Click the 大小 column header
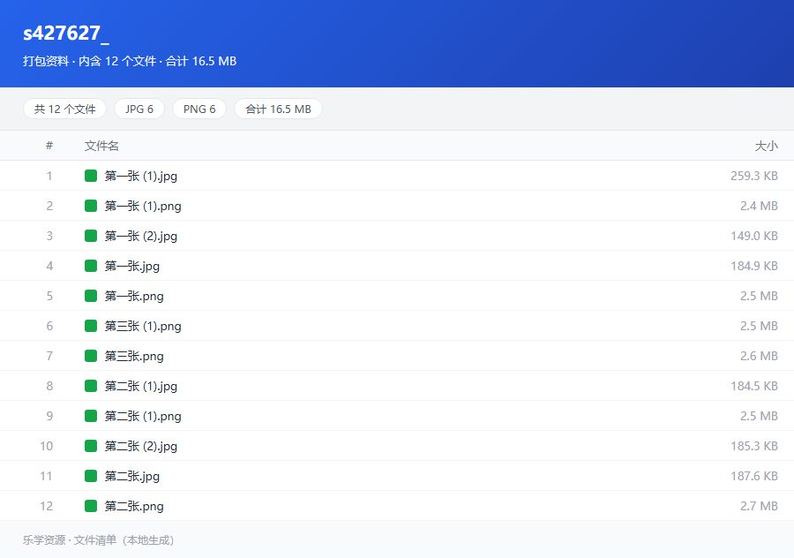 click(766, 146)
